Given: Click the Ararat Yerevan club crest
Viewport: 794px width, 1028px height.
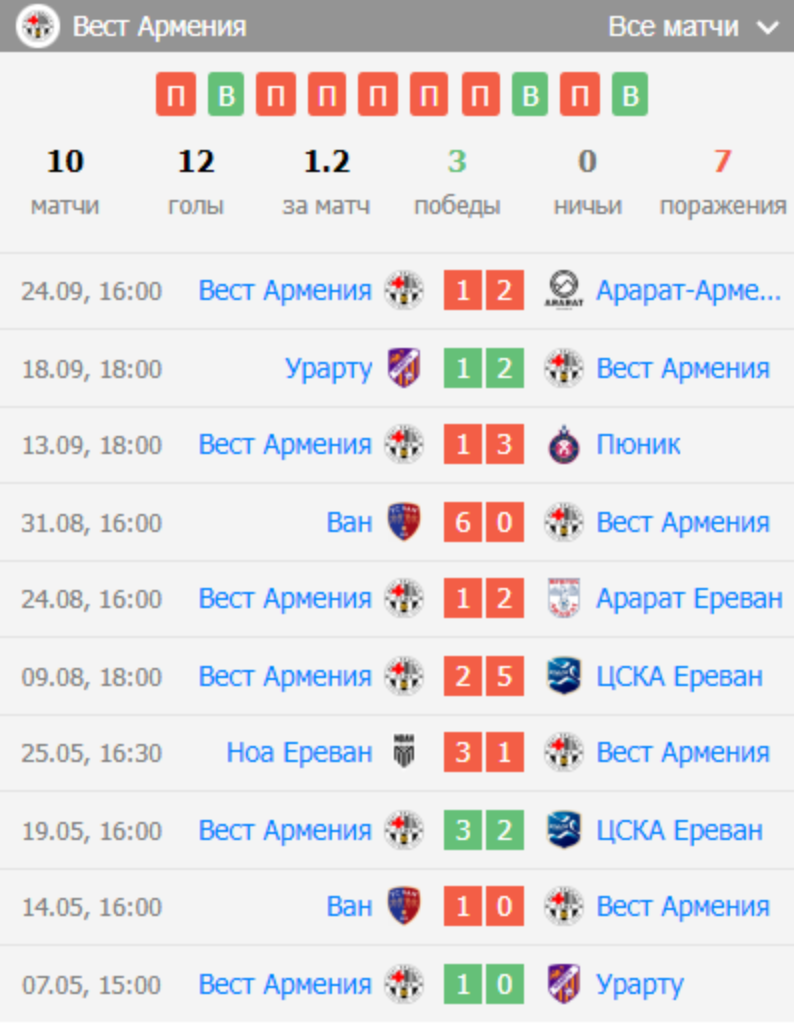Looking at the screenshot, I should tap(565, 599).
